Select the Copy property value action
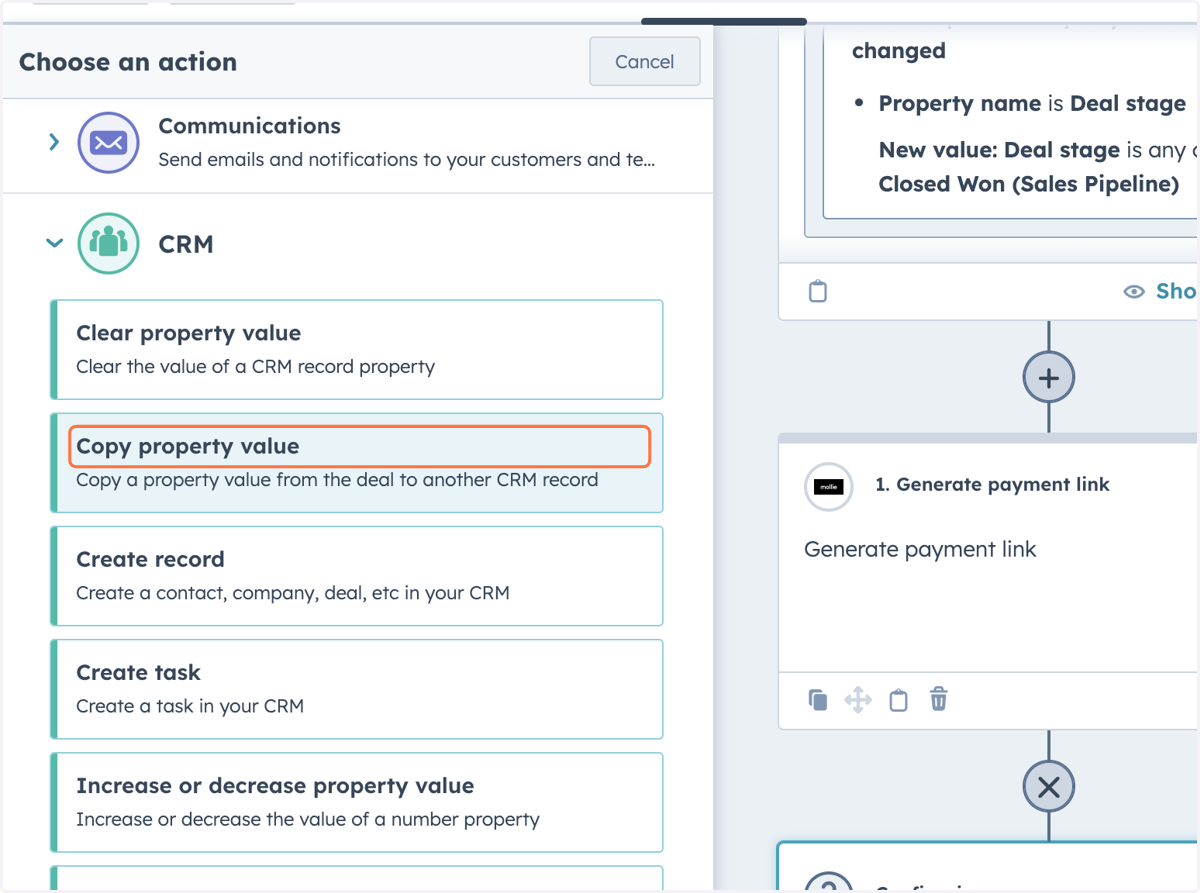1200x893 pixels. 357,463
